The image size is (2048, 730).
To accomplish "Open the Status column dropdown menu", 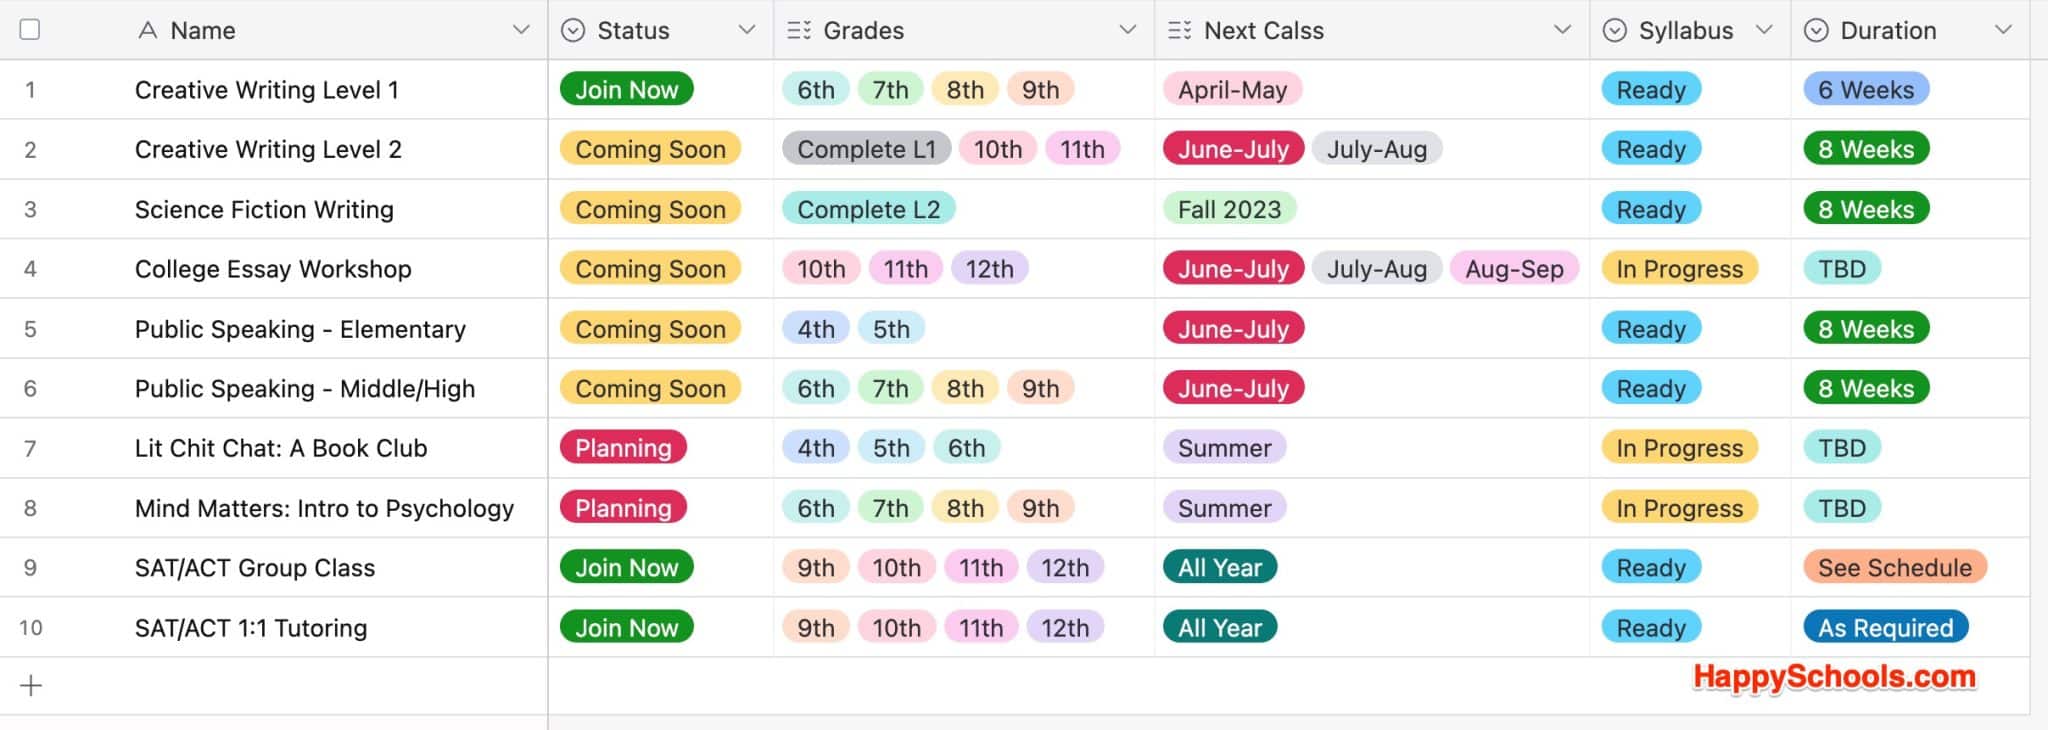I will point(747,30).
